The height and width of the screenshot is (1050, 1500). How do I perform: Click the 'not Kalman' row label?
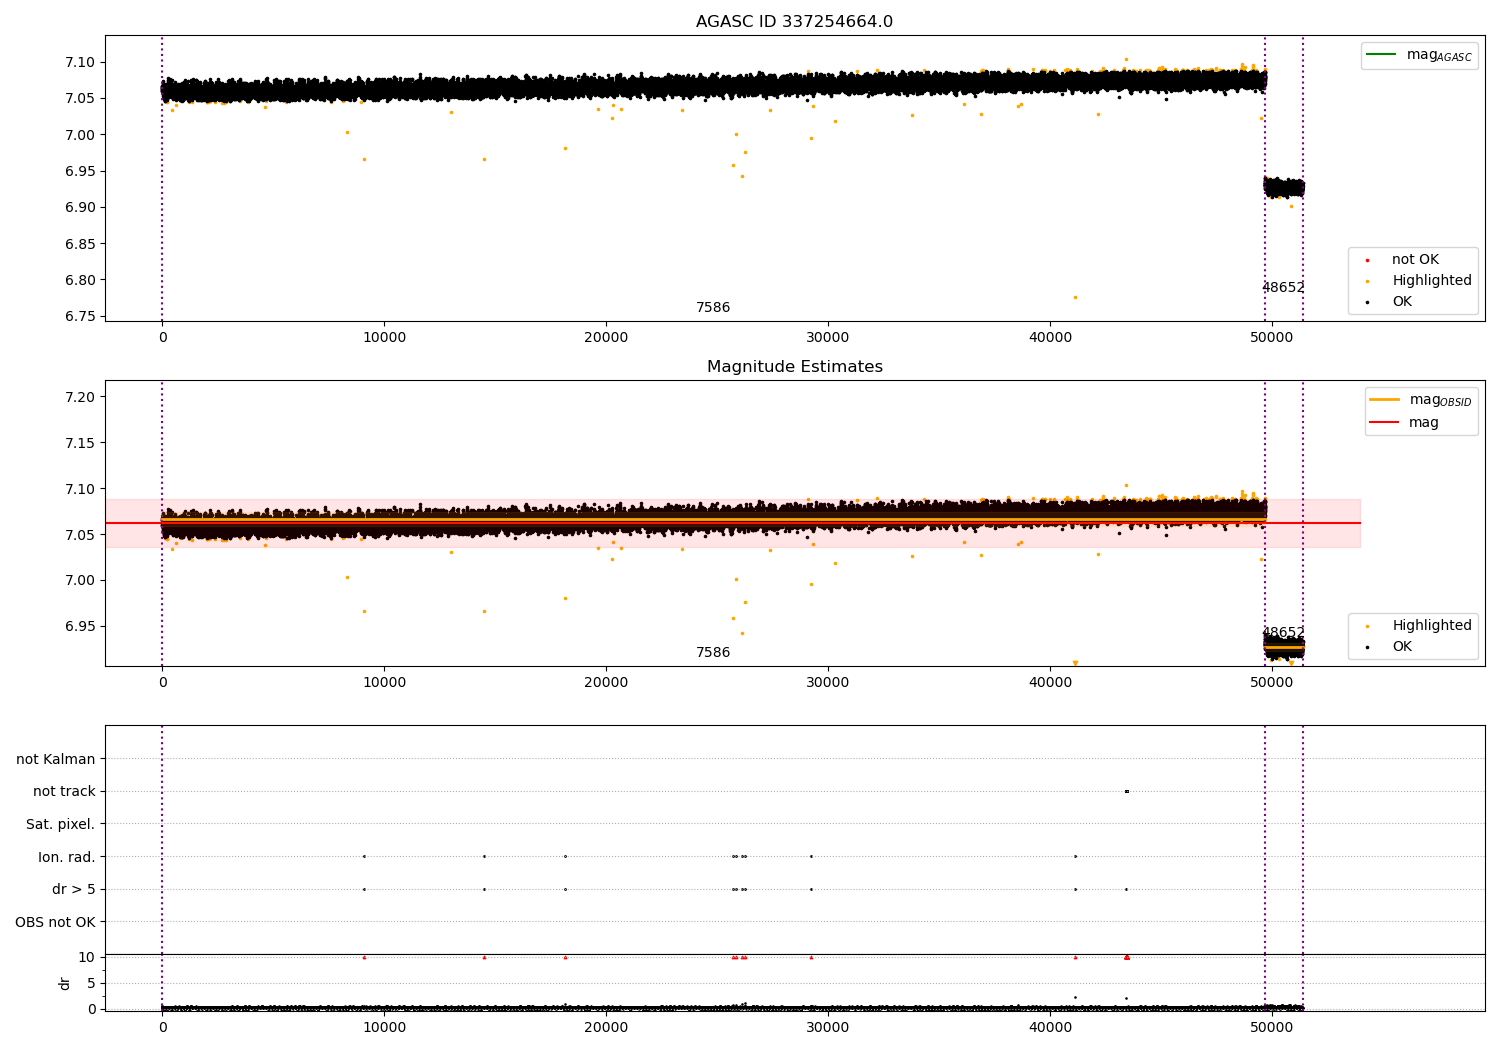(x=56, y=760)
